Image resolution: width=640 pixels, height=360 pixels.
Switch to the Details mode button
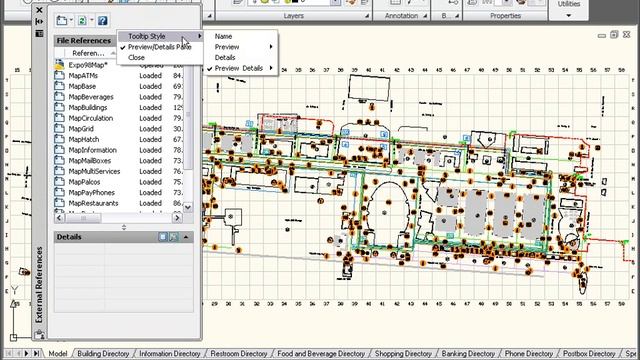[163, 237]
